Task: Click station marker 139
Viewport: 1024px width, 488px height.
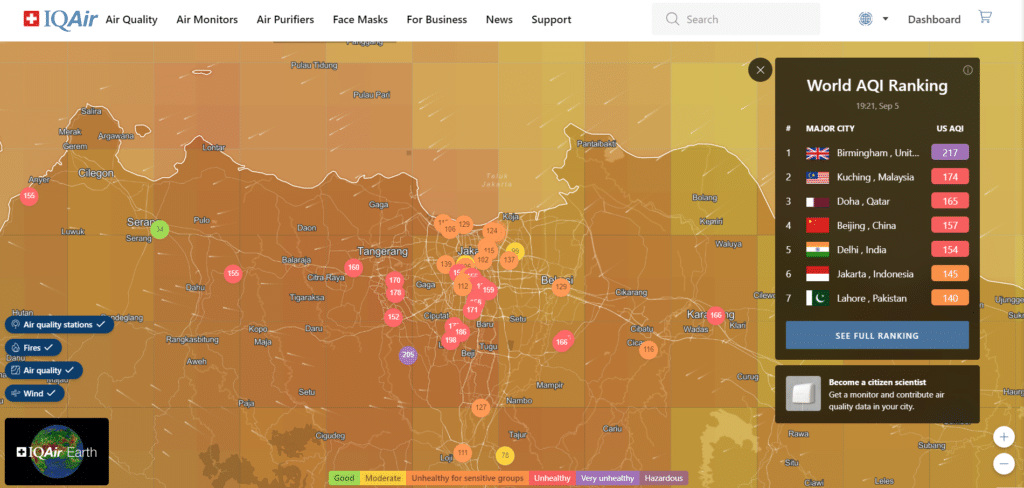Action: click(x=446, y=264)
